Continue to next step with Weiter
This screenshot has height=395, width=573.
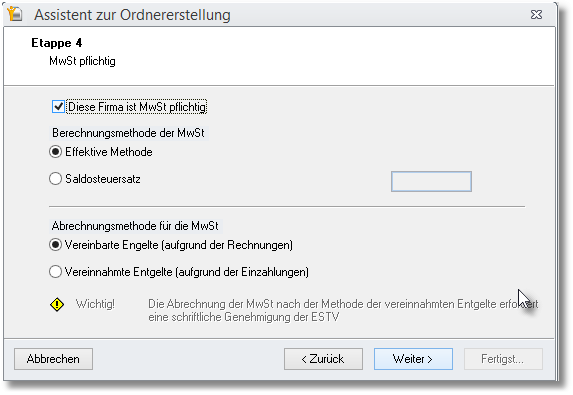coord(413,359)
